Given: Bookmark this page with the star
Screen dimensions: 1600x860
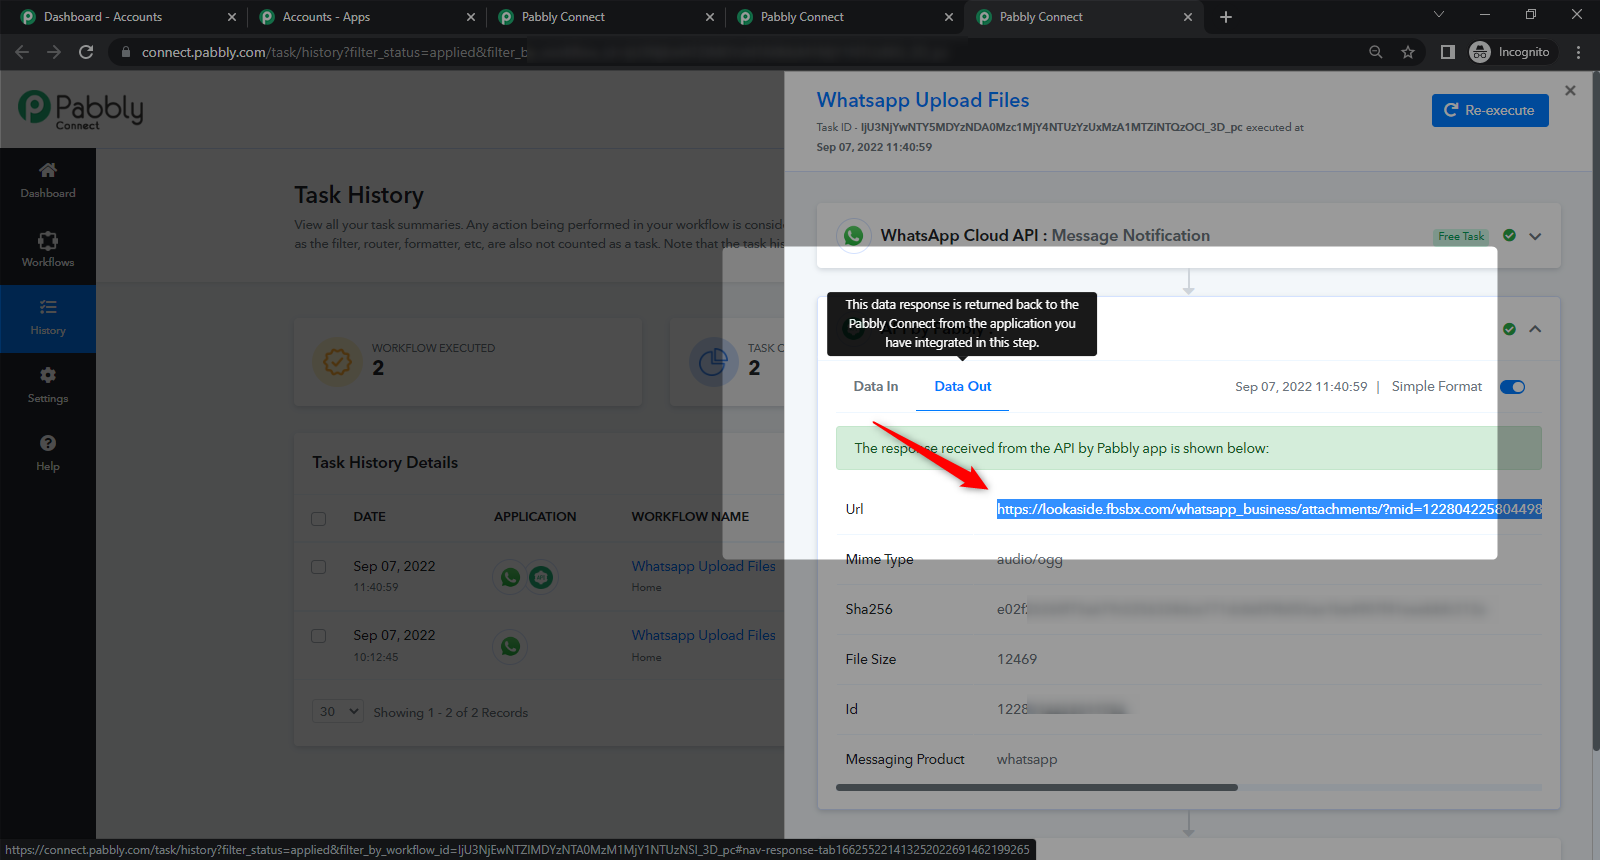Looking at the screenshot, I should point(1408,52).
